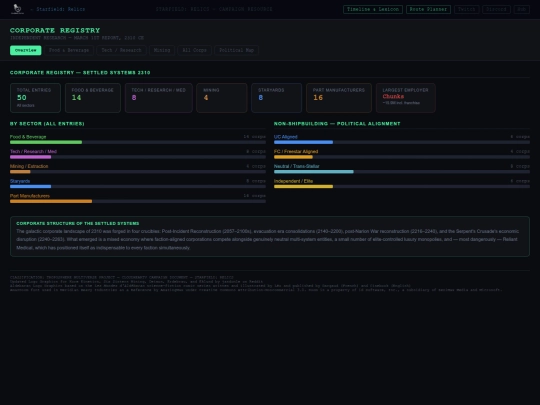540x405 pixels.
Task: Click the purple Tech / Research / Med bar
Action: pyautogui.click(x=30, y=157)
